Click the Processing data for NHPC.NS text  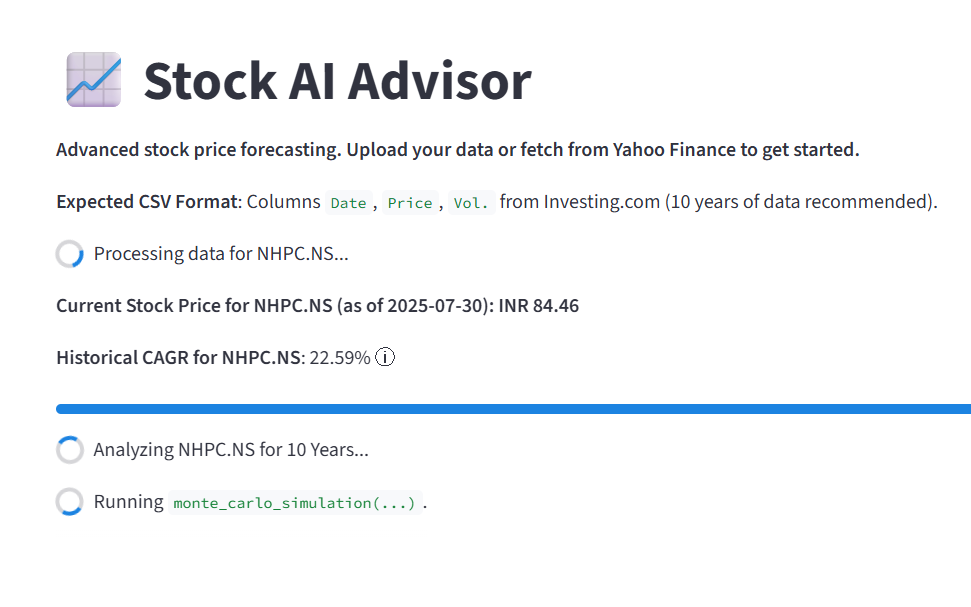pos(221,253)
